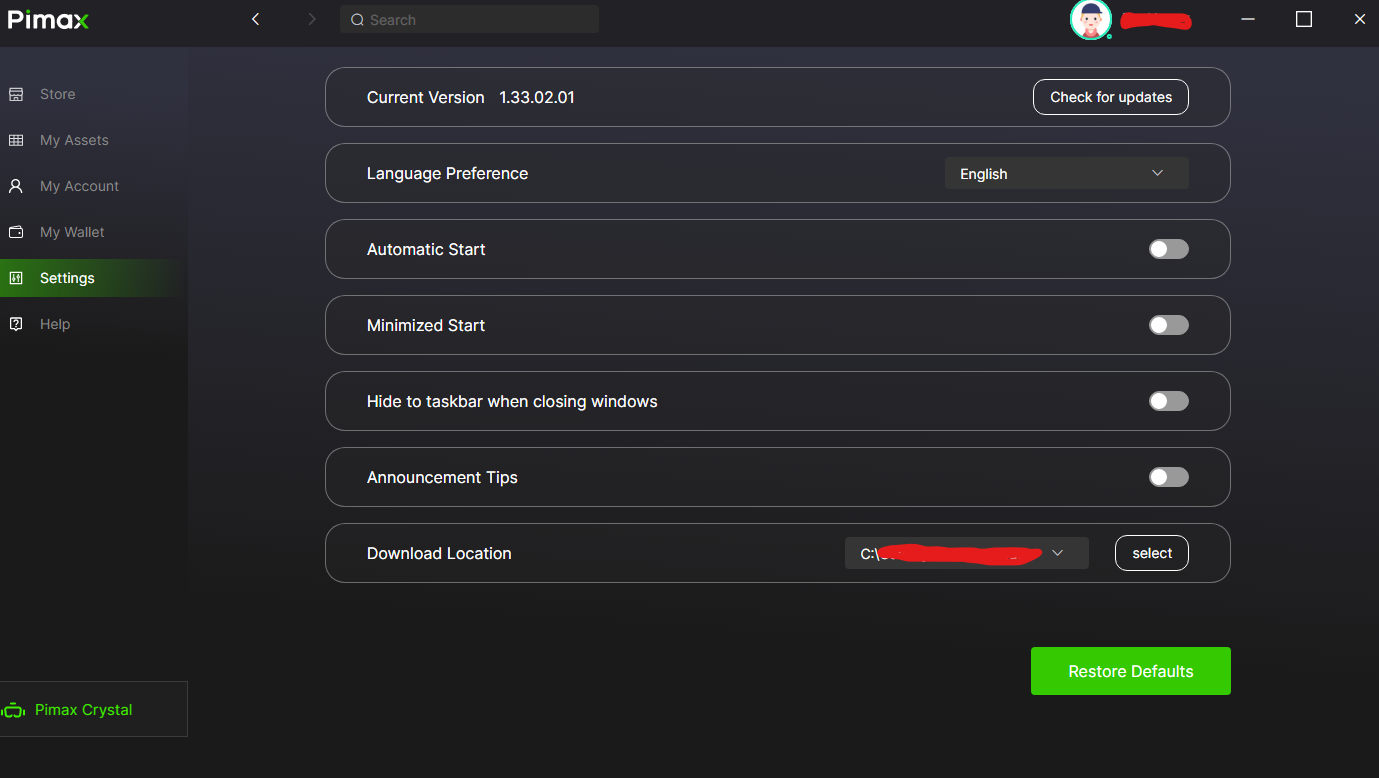This screenshot has width=1379, height=778.
Task: Click the My Account person icon
Action: (16, 186)
